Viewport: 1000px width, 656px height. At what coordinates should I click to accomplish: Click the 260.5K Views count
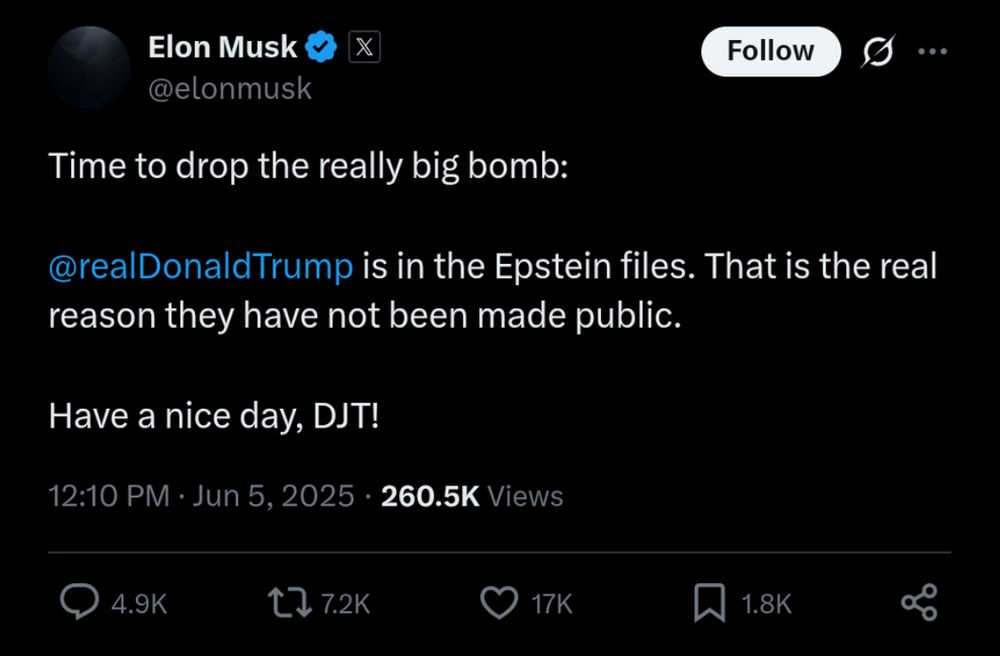coord(472,496)
